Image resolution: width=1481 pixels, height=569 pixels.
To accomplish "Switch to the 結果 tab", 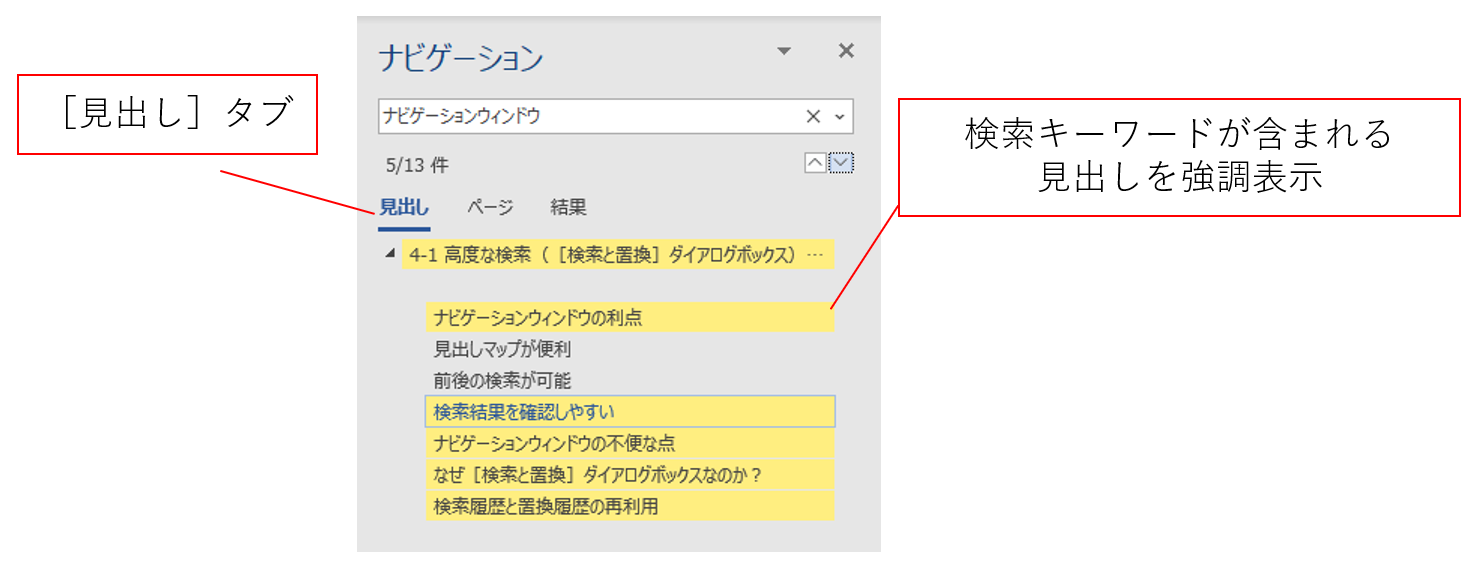I will coord(568,208).
